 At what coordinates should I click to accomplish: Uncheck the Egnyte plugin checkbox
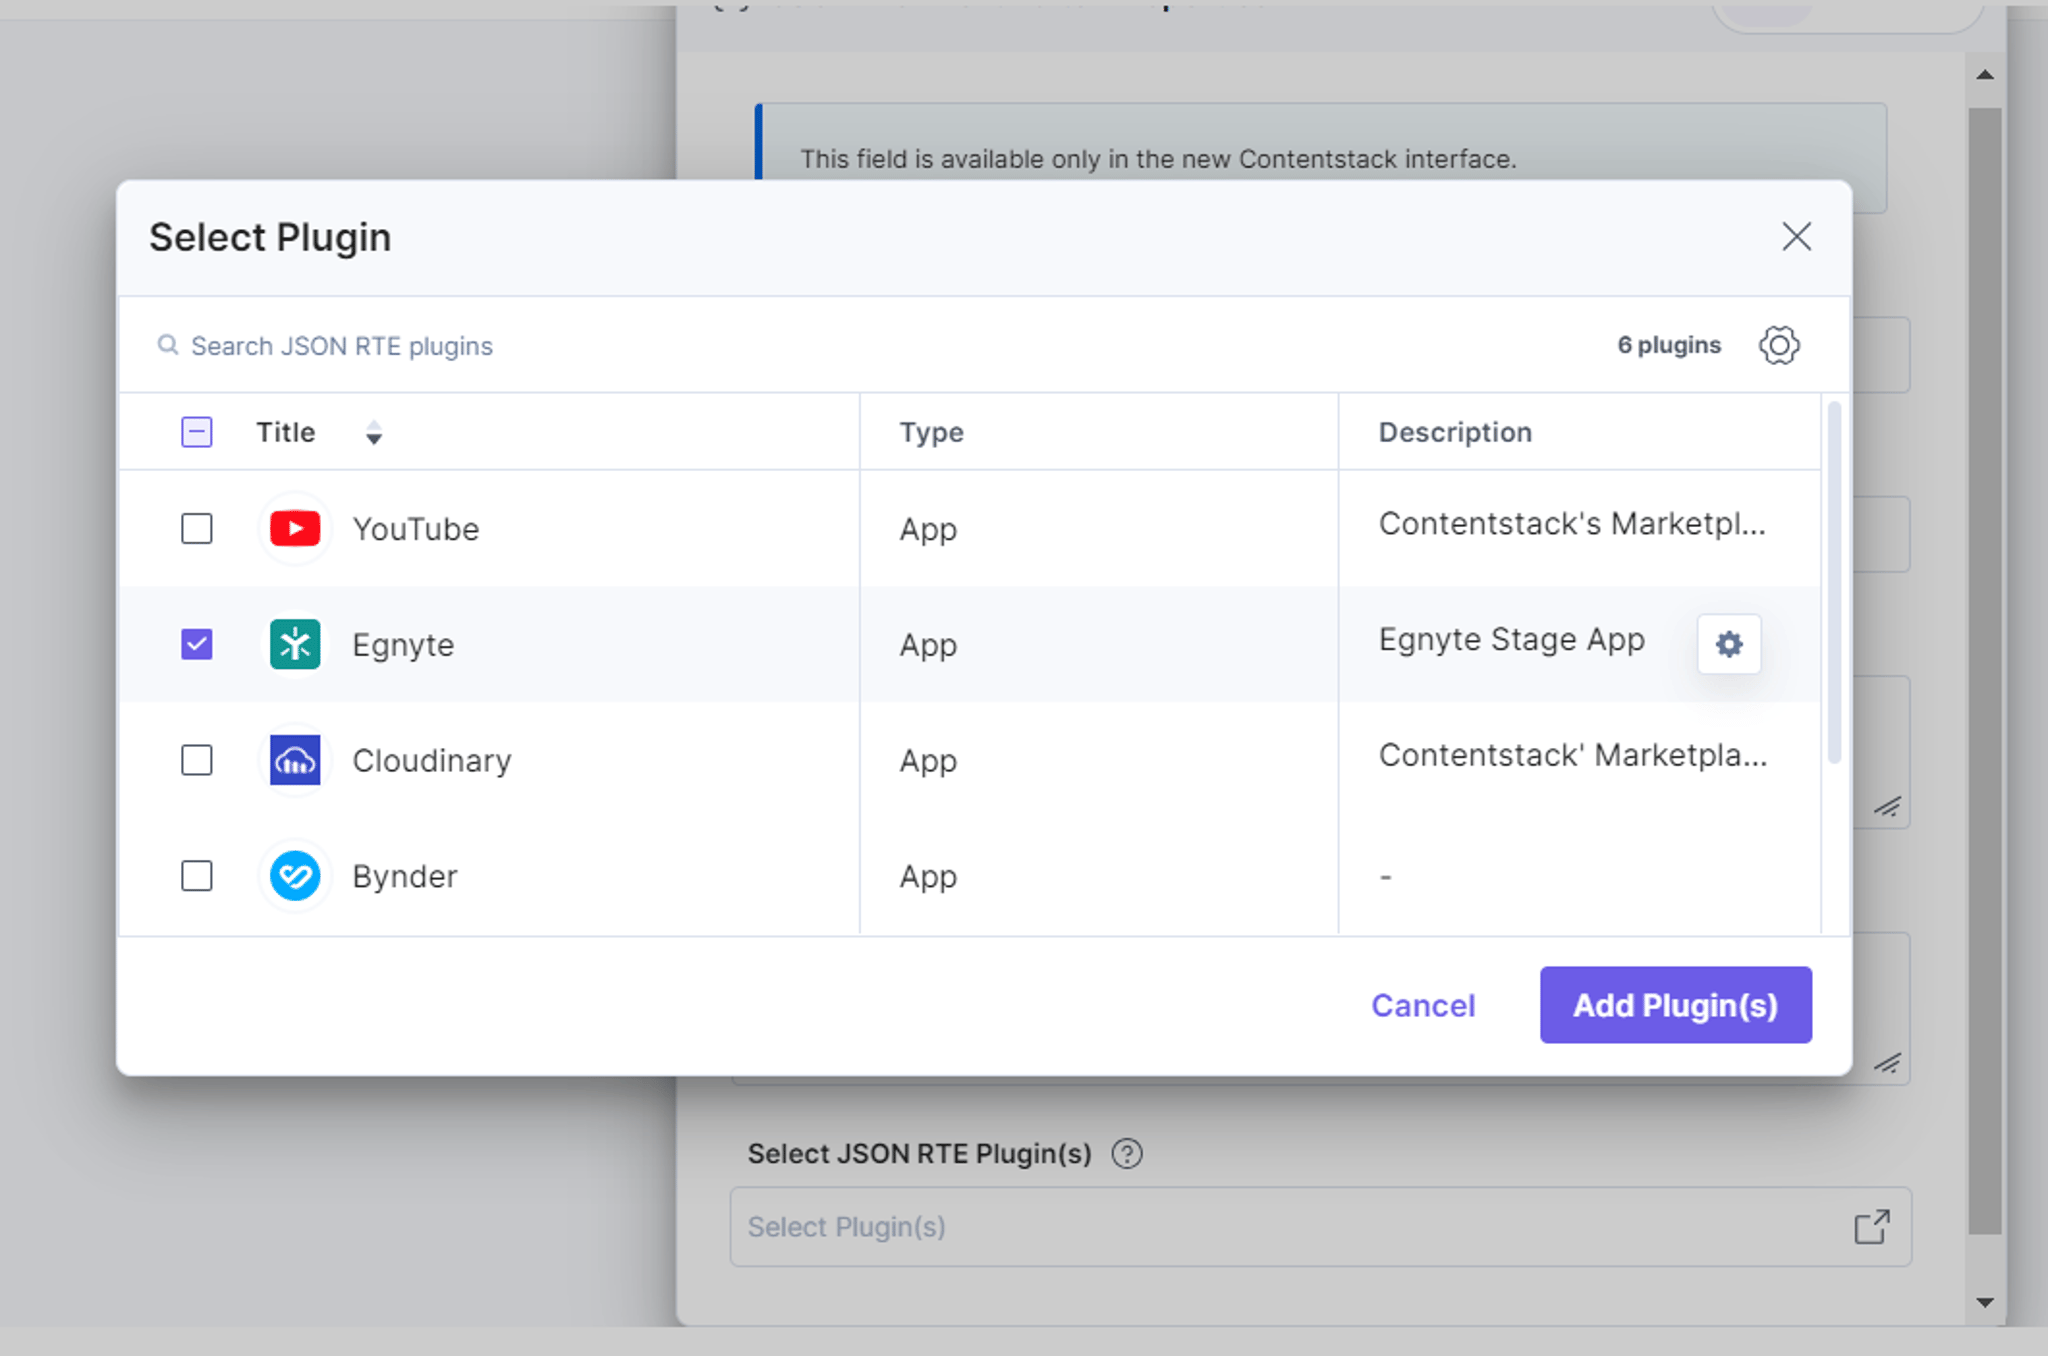pyautogui.click(x=197, y=644)
